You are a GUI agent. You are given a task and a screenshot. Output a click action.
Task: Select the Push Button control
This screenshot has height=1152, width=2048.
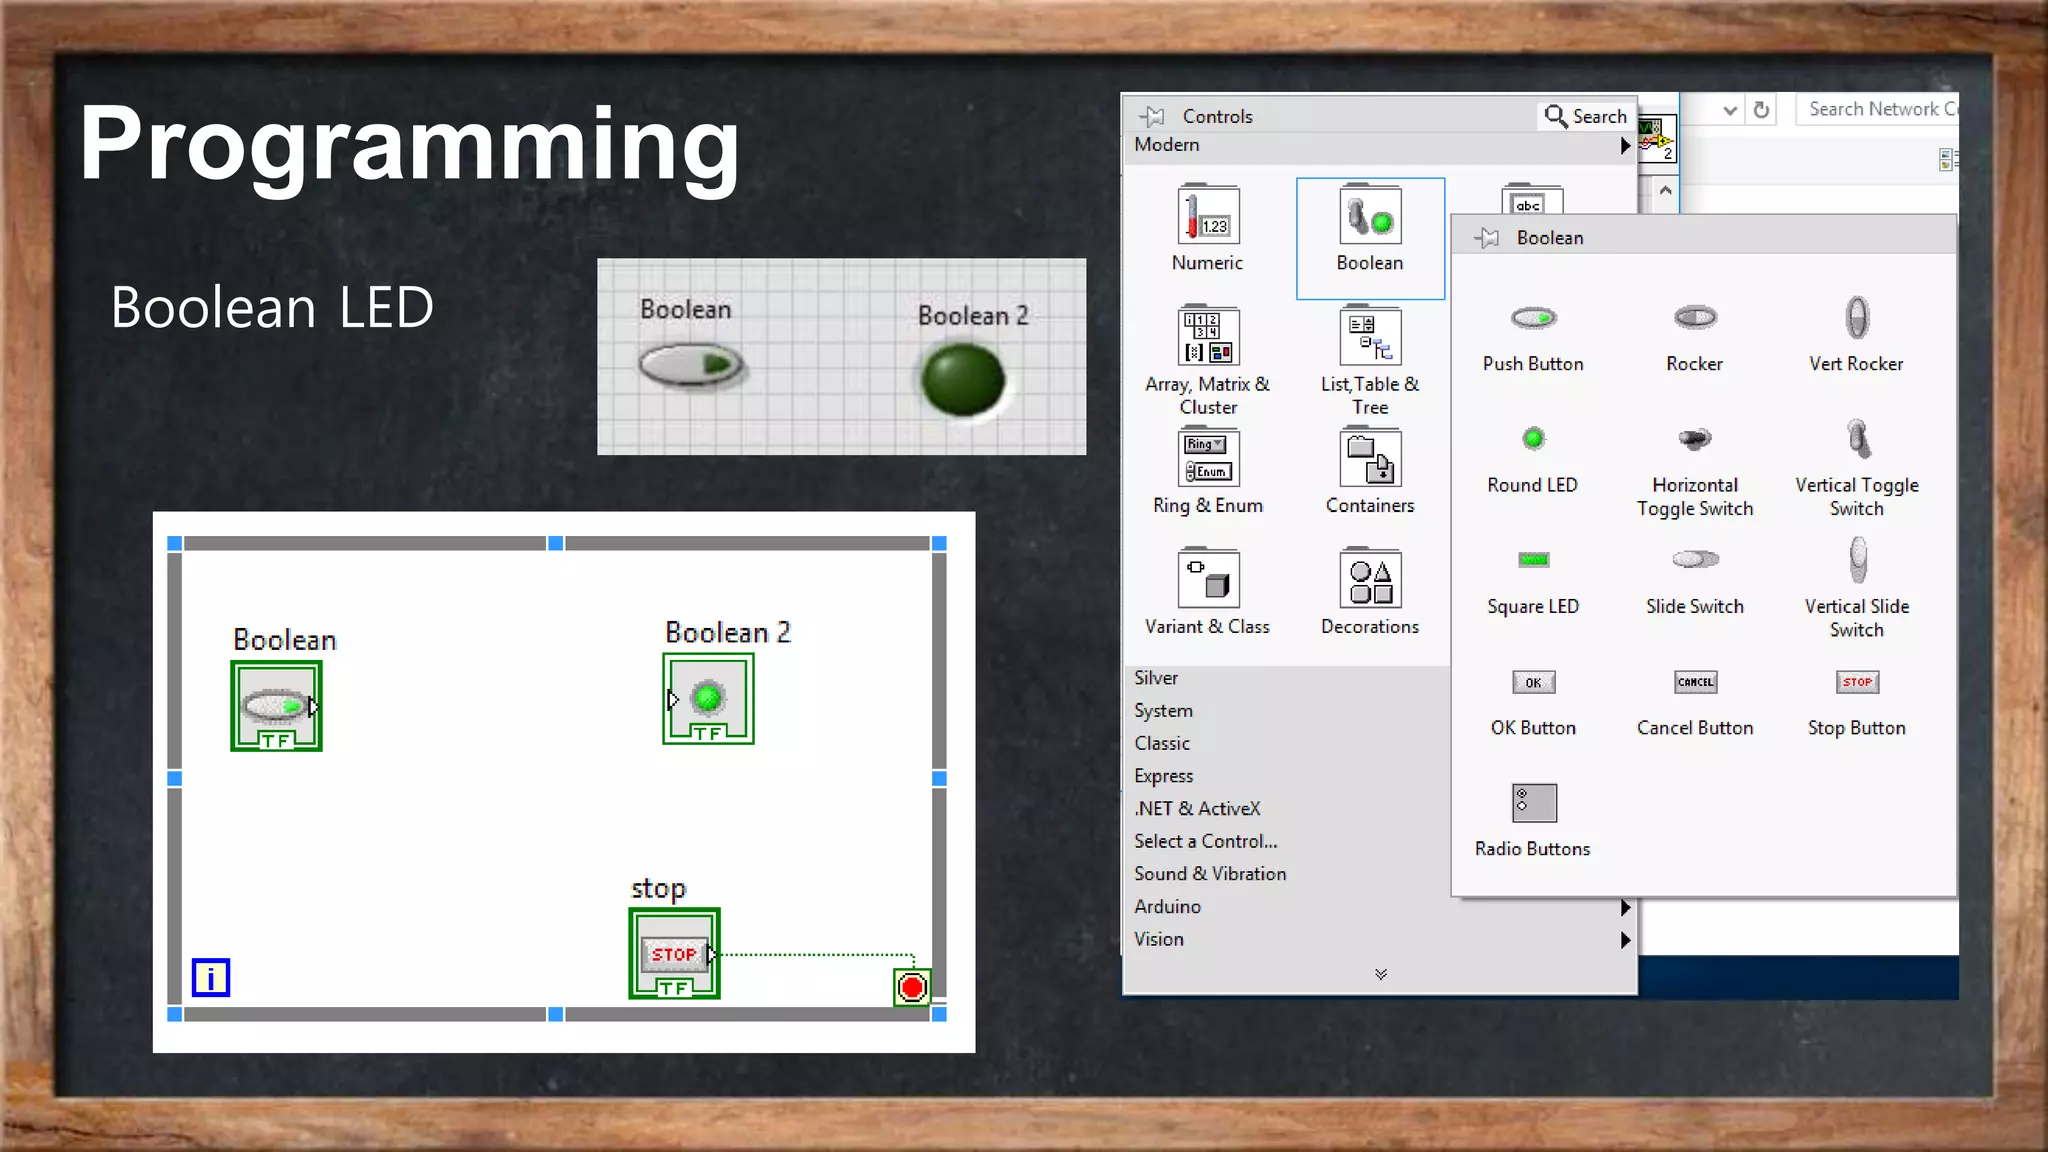point(1533,336)
